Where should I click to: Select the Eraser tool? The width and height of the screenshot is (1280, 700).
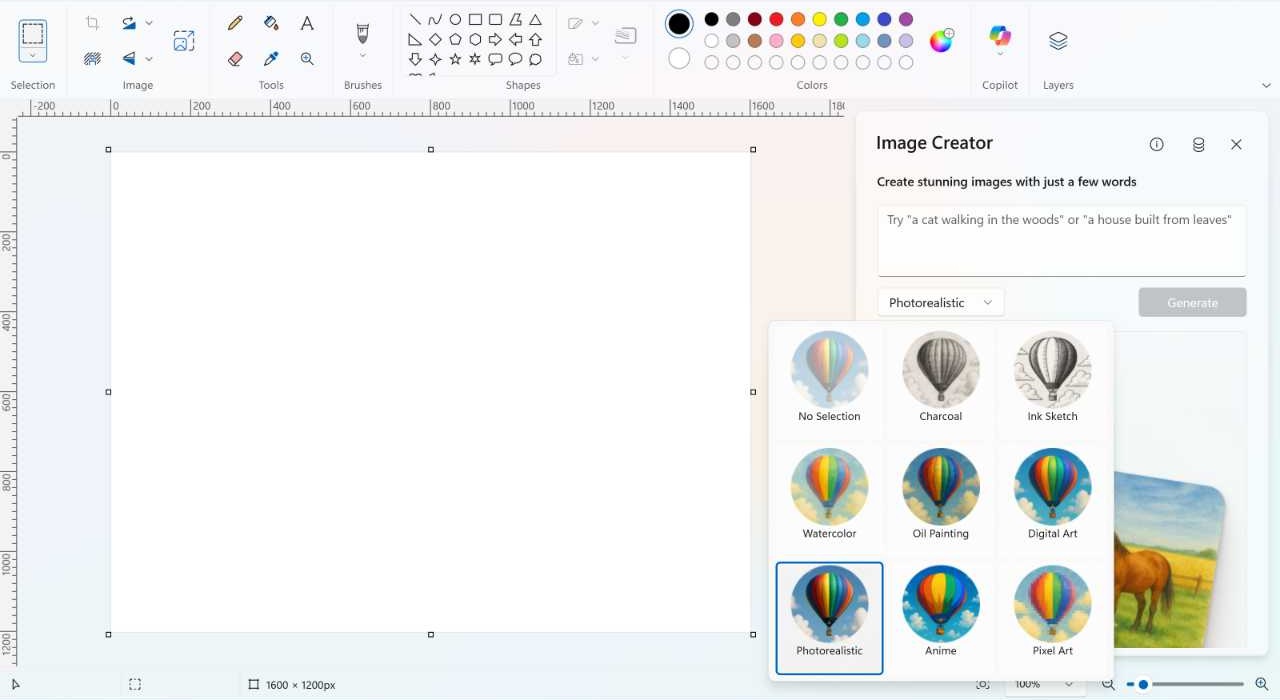235,59
